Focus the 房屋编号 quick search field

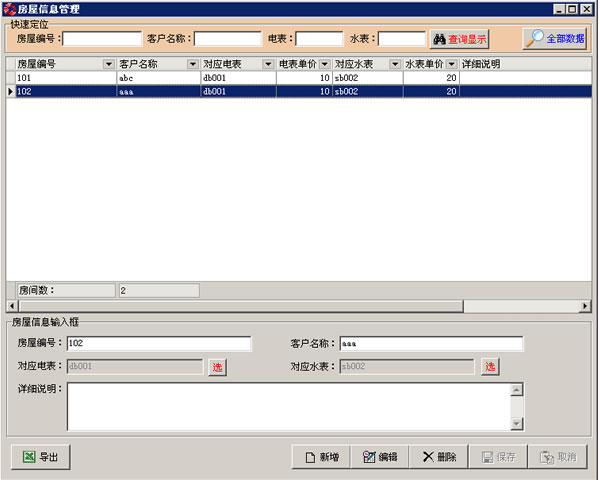point(102,39)
